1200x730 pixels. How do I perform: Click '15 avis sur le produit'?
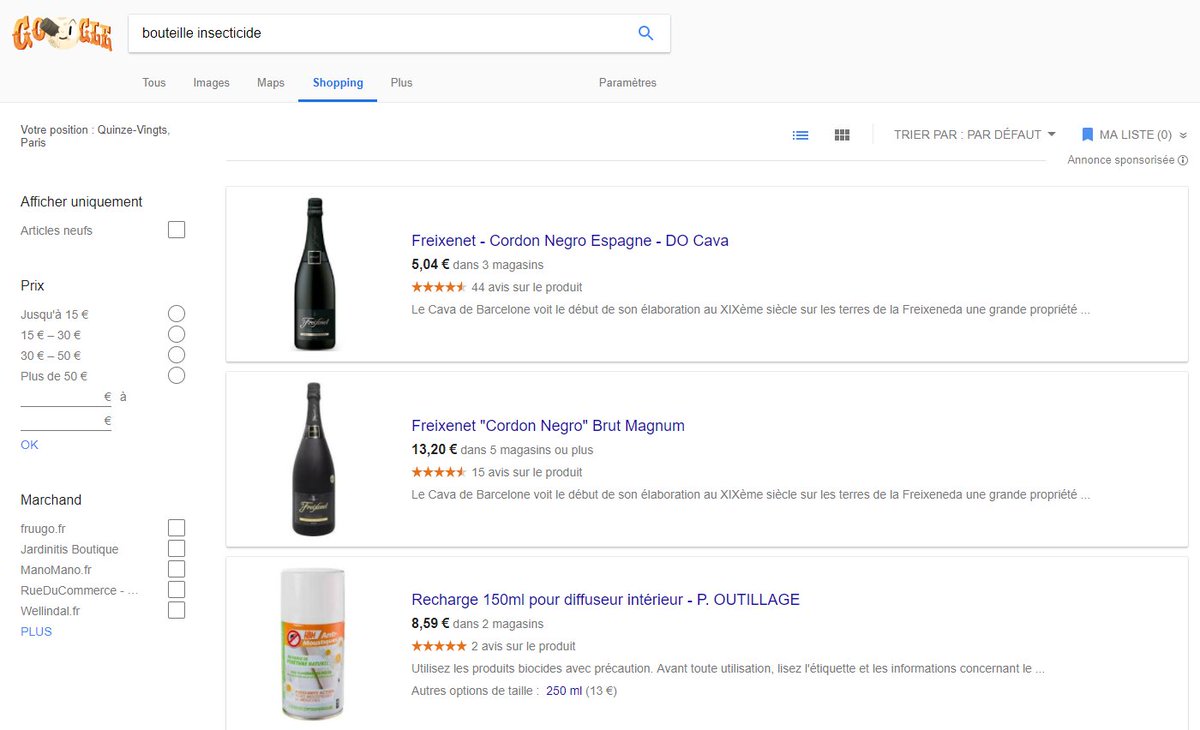pyautogui.click(x=526, y=473)
